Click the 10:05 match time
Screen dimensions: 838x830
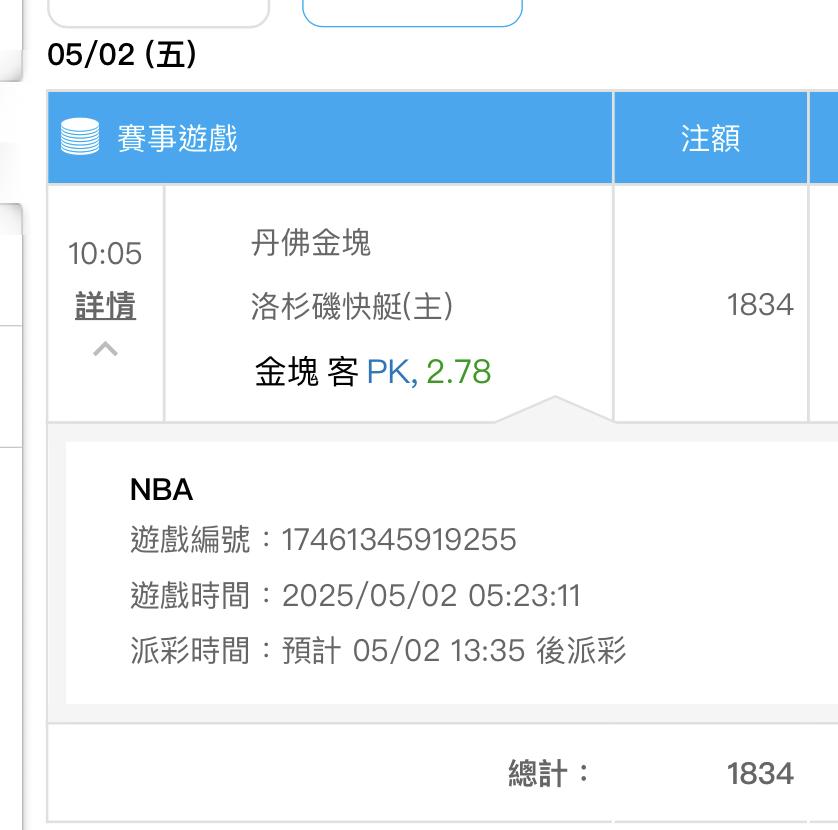105,254
